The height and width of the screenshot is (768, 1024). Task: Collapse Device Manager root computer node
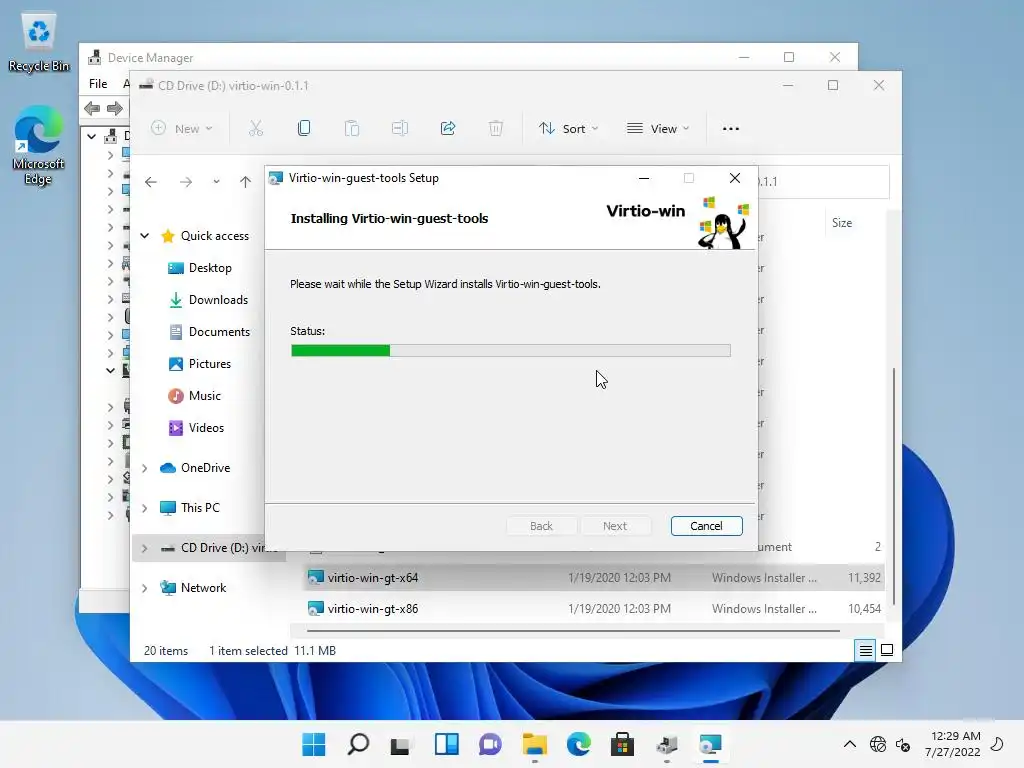92,136
